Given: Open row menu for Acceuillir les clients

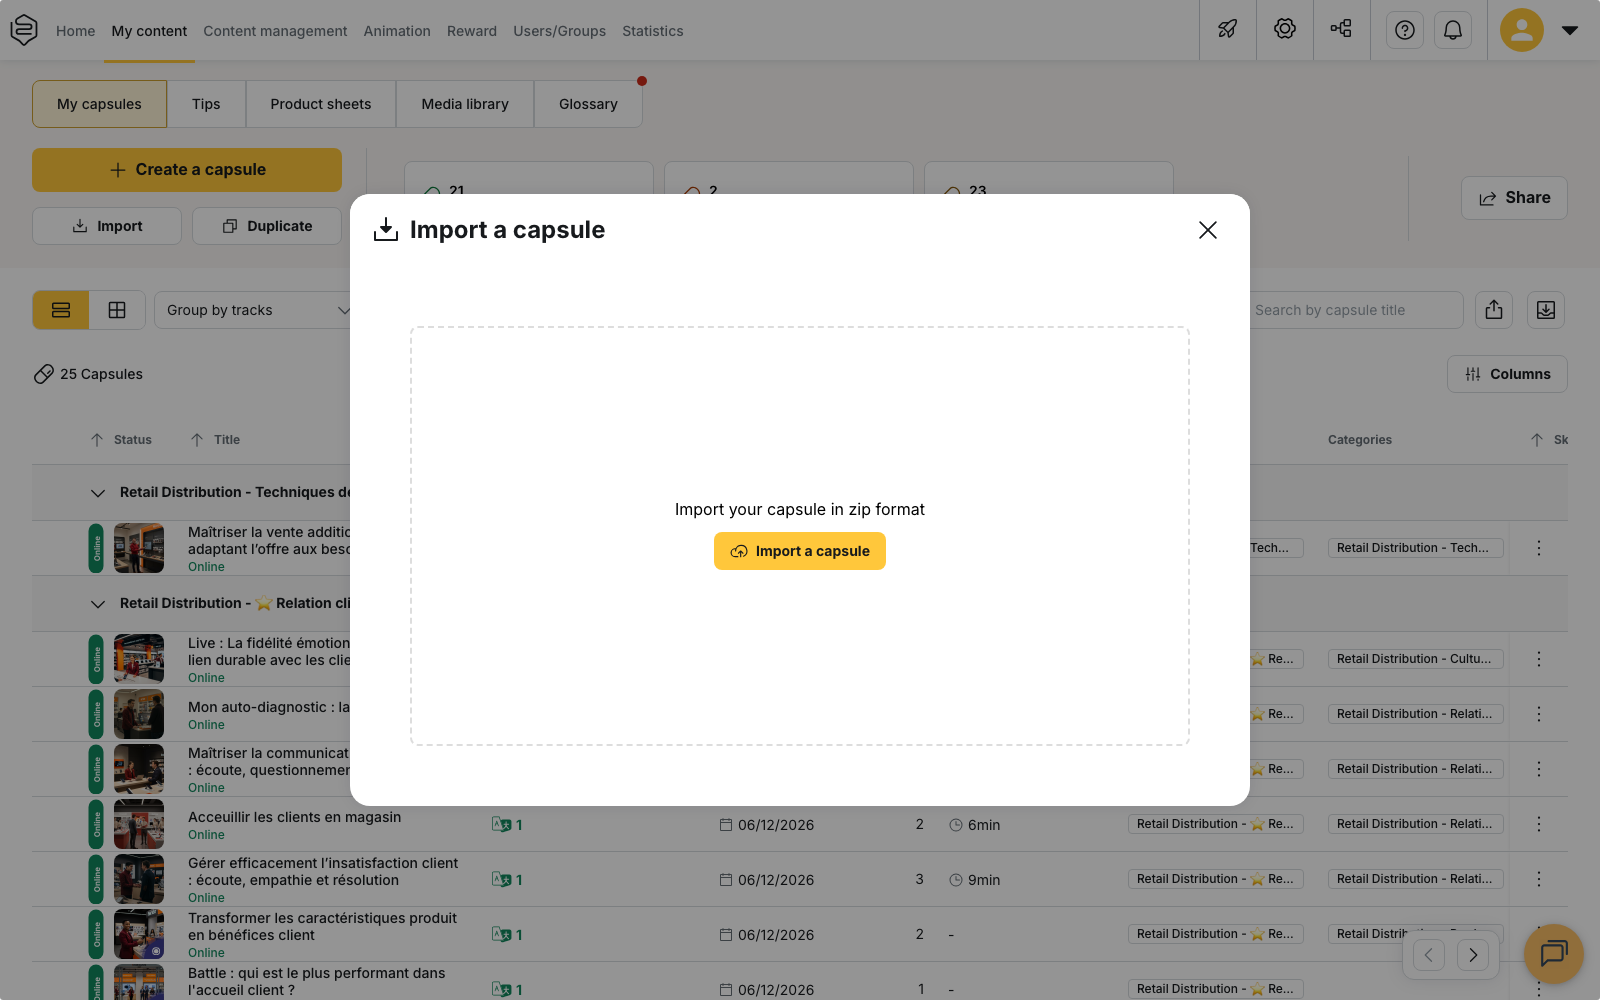Looking at the screenshot, I should [x=1539, y=824].
